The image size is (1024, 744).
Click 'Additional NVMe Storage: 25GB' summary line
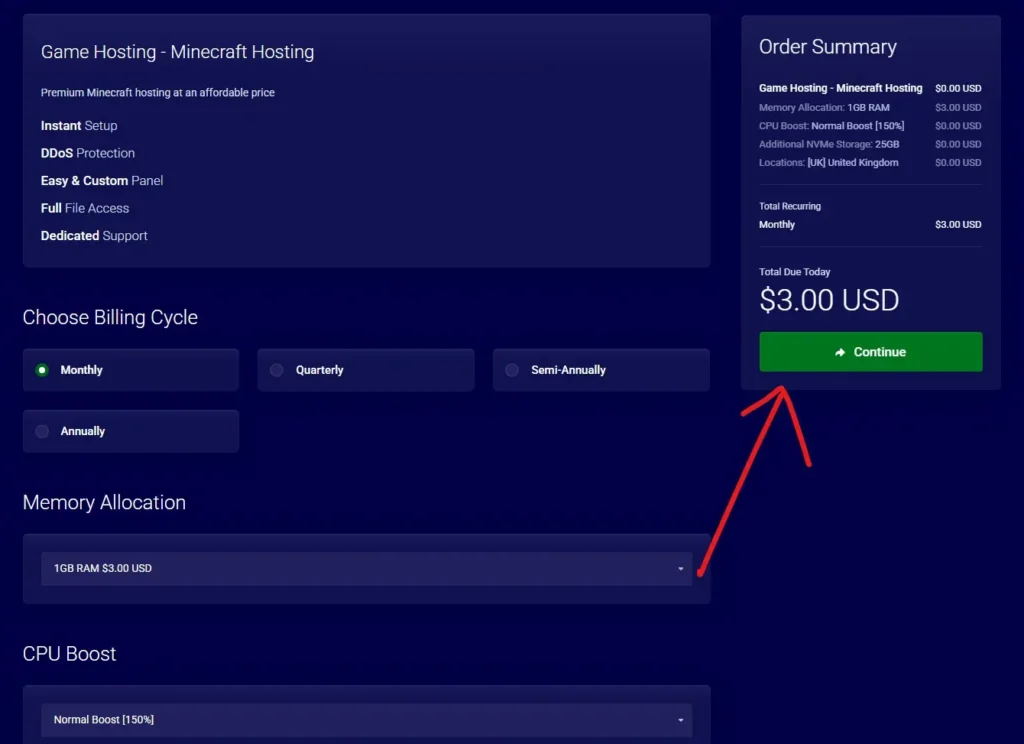pos(870,144)
